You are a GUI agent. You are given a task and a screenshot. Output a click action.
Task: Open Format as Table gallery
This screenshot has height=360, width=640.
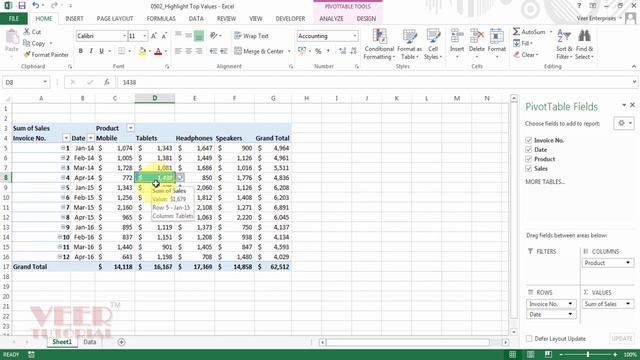coord(409,45)
